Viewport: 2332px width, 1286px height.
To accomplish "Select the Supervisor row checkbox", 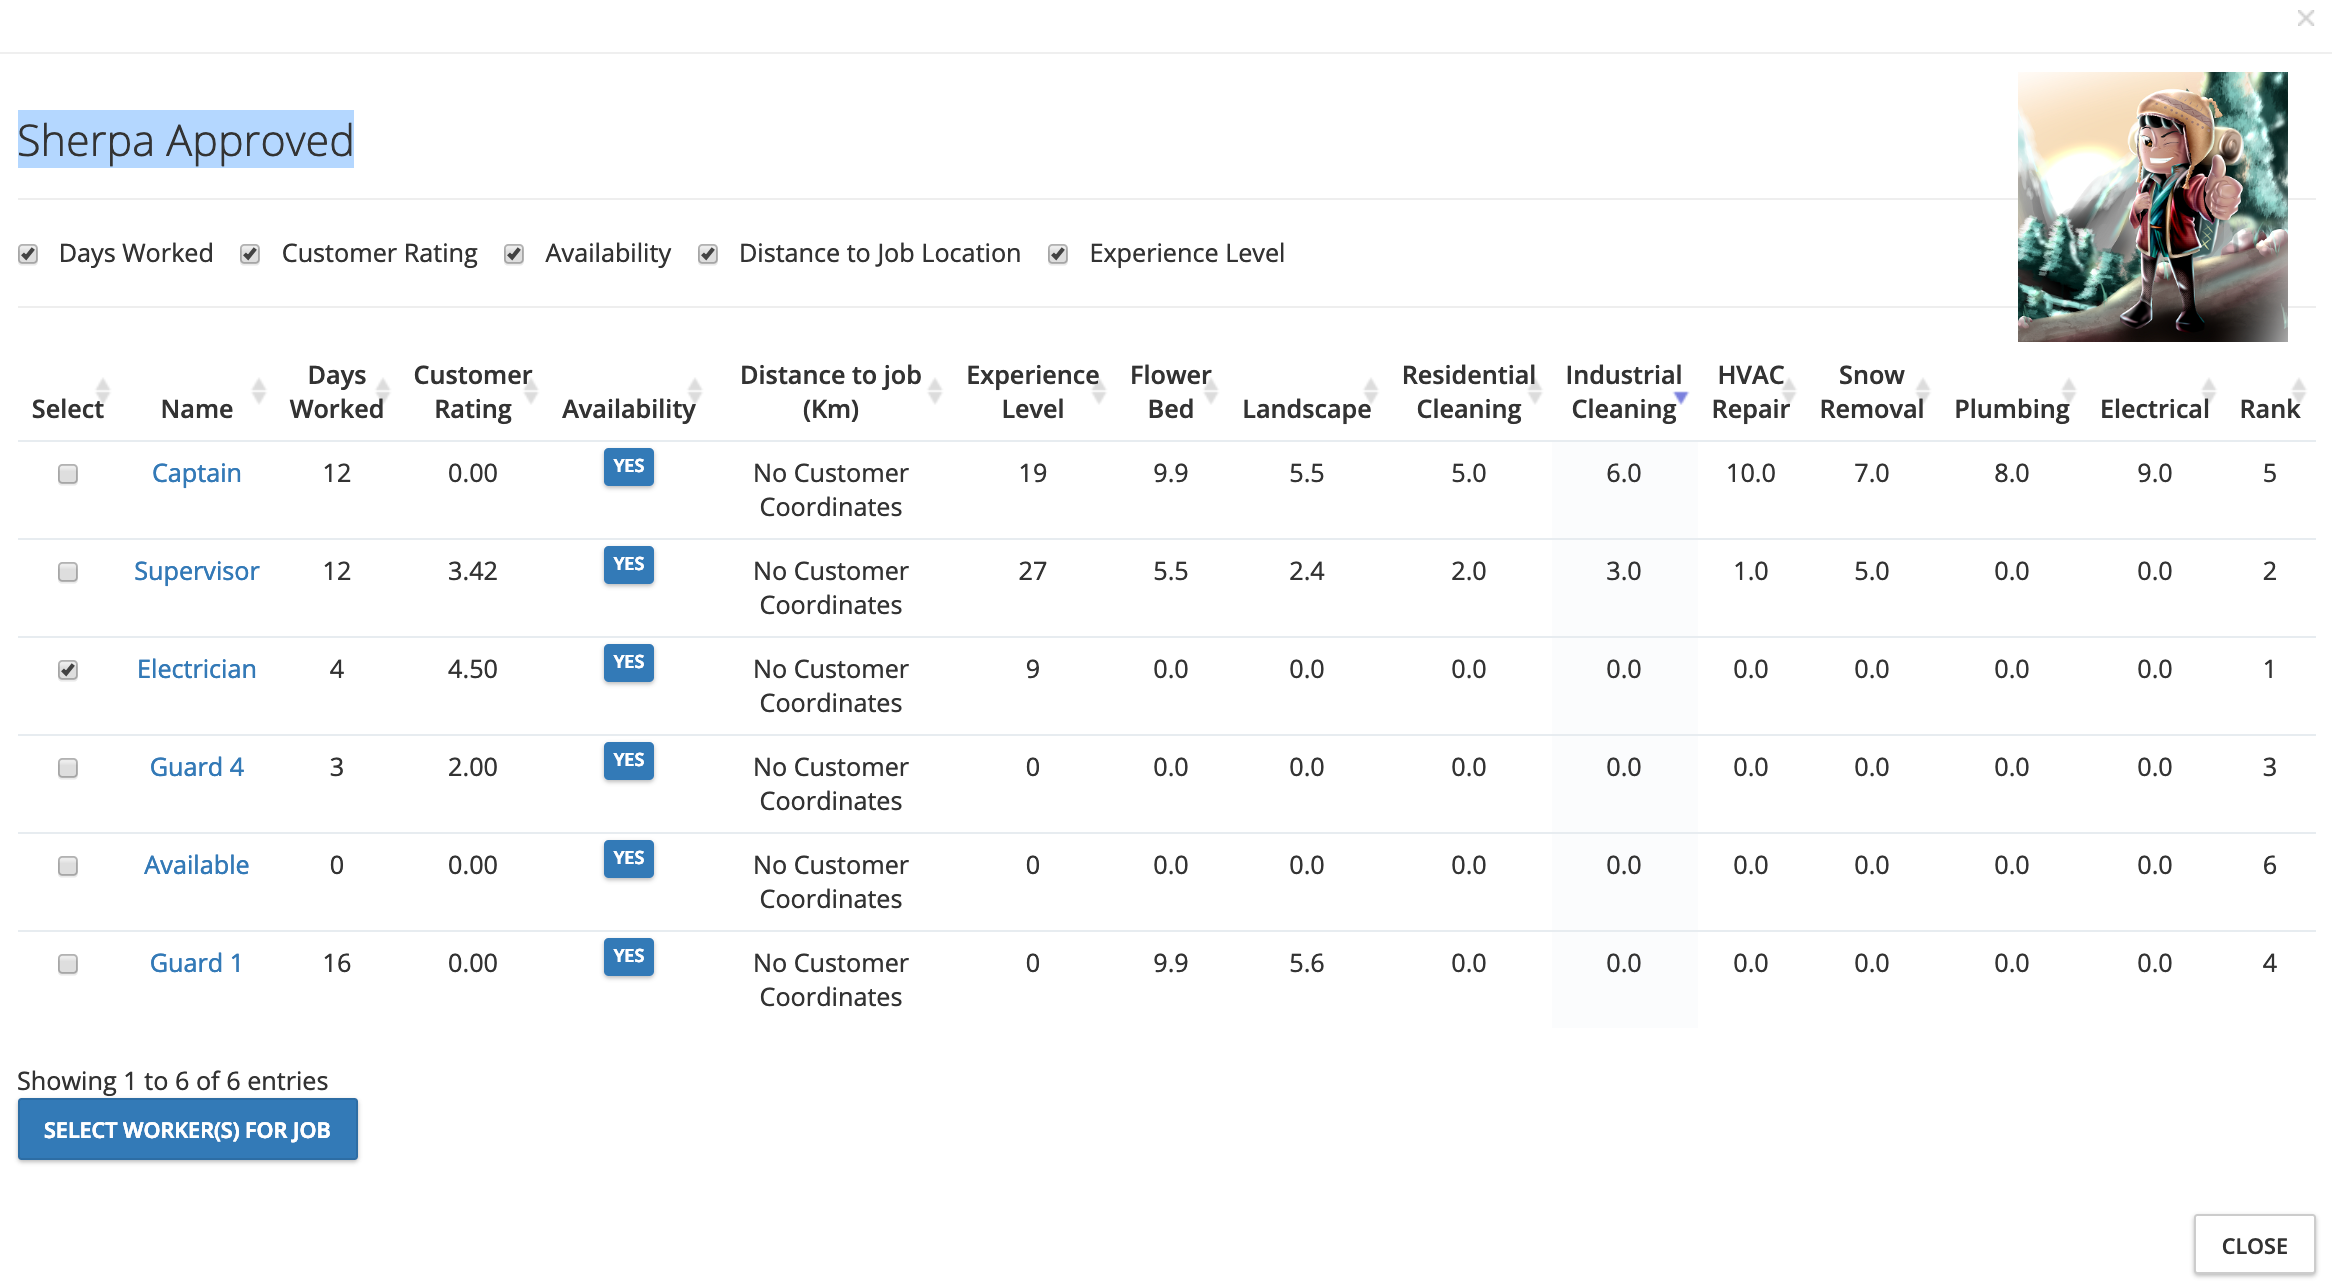I will (x=68, y=572).
